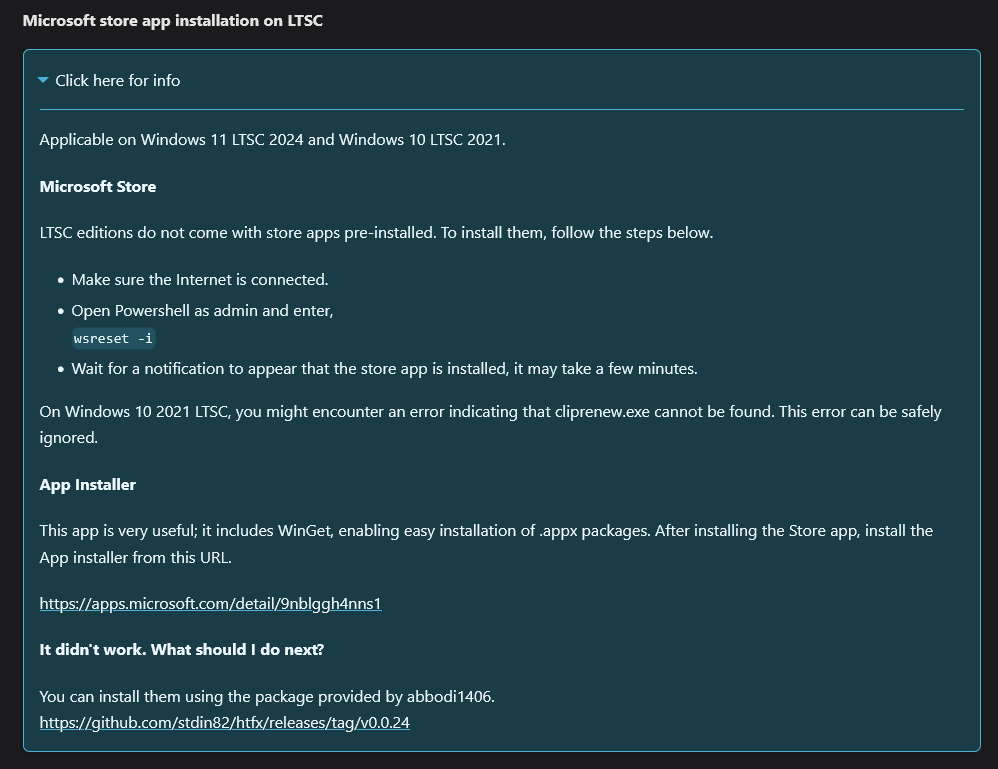This screenshot has height=769, width=998.
Task: Click the 'Click here for info' summary text
Action: pyautogui.click(x=118, y=81)
